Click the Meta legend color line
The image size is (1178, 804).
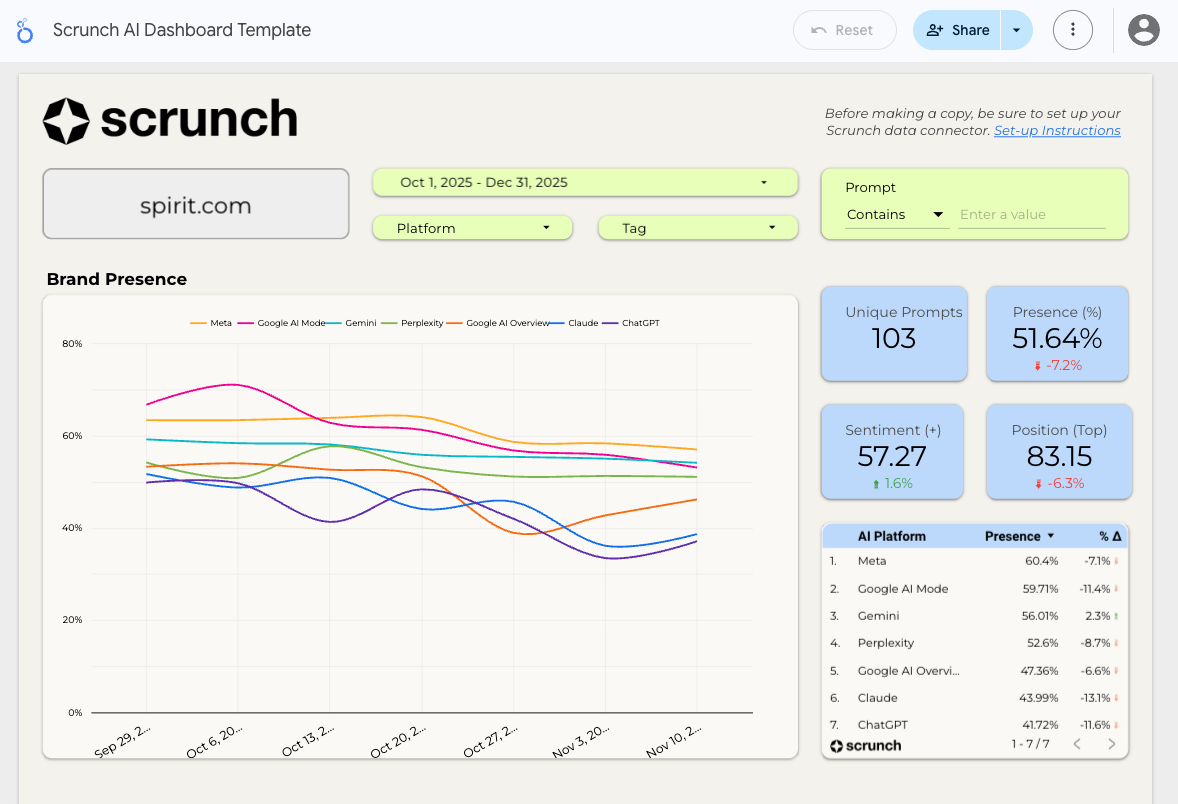[x=198, y=323]
